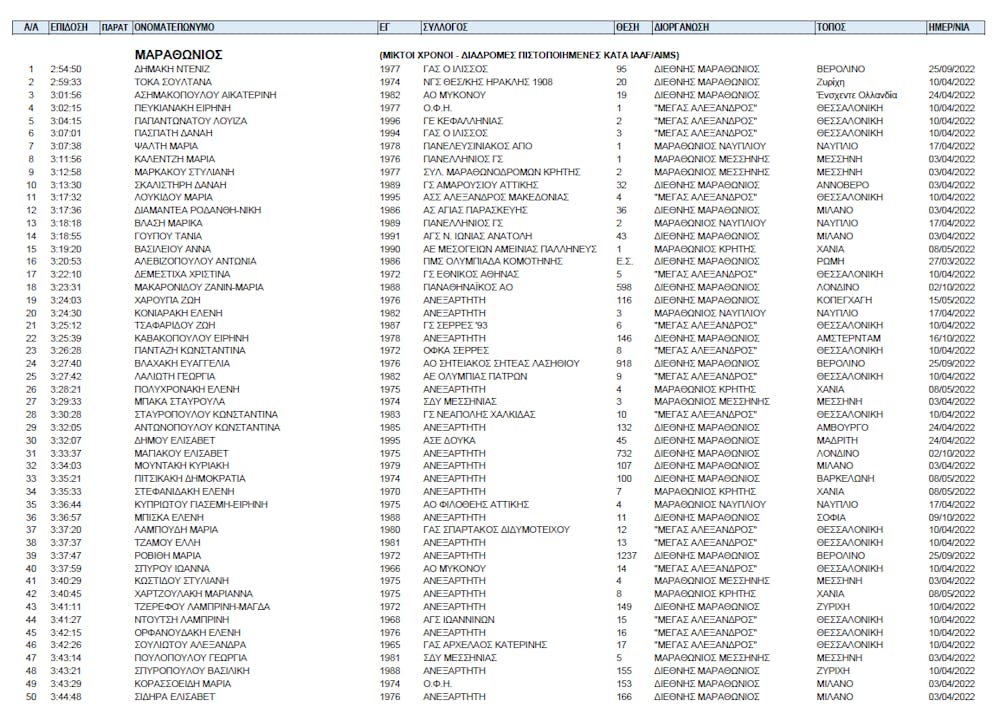Screen dimensions: 1000x720
Task: Select the time 2:54:50 in first row
Action: 66,69
